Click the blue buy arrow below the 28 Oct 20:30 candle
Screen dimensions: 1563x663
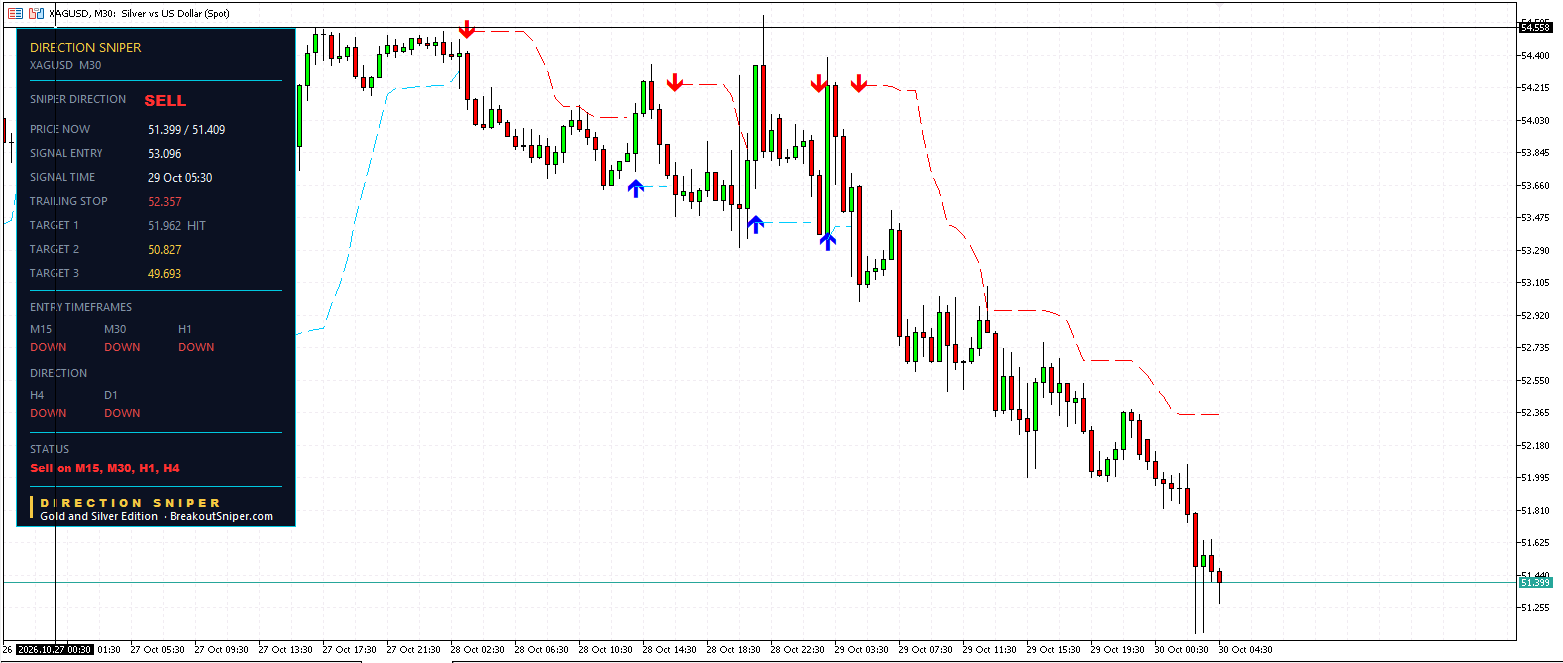pyautogui.click(x=755, y=224)
